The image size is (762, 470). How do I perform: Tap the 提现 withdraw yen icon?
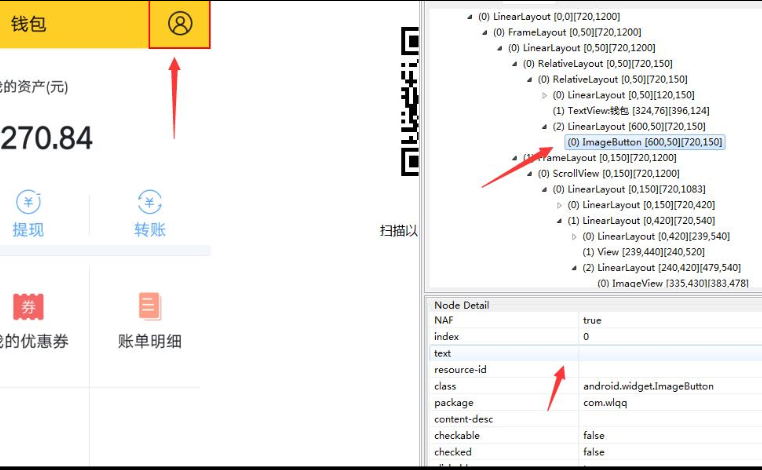(x=28, y=203)
